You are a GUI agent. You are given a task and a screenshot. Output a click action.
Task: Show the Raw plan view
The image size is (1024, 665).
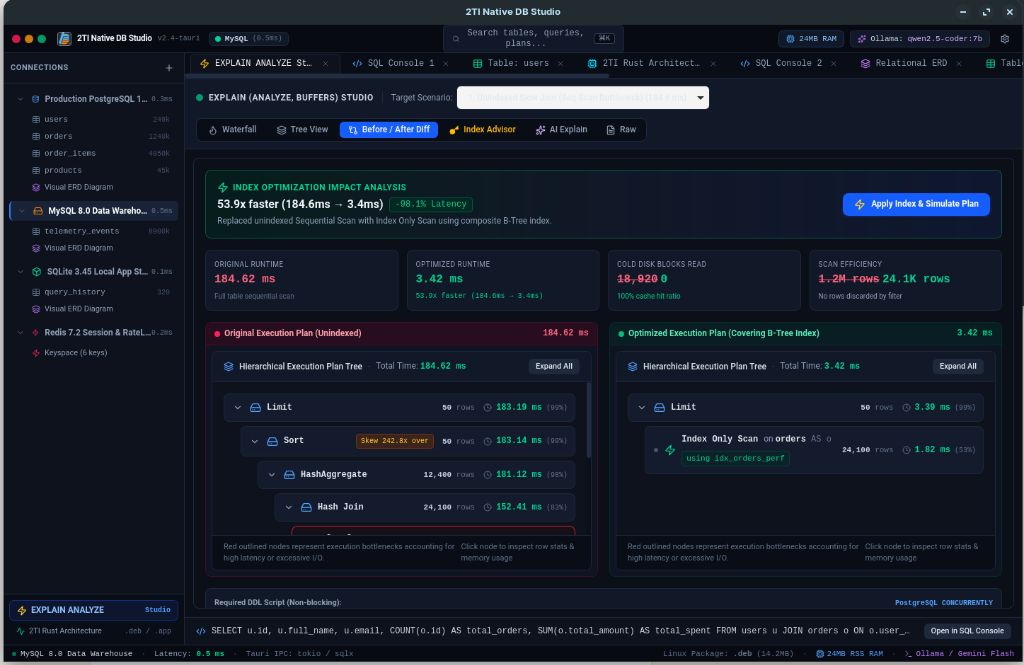click(x=621, y=129)
